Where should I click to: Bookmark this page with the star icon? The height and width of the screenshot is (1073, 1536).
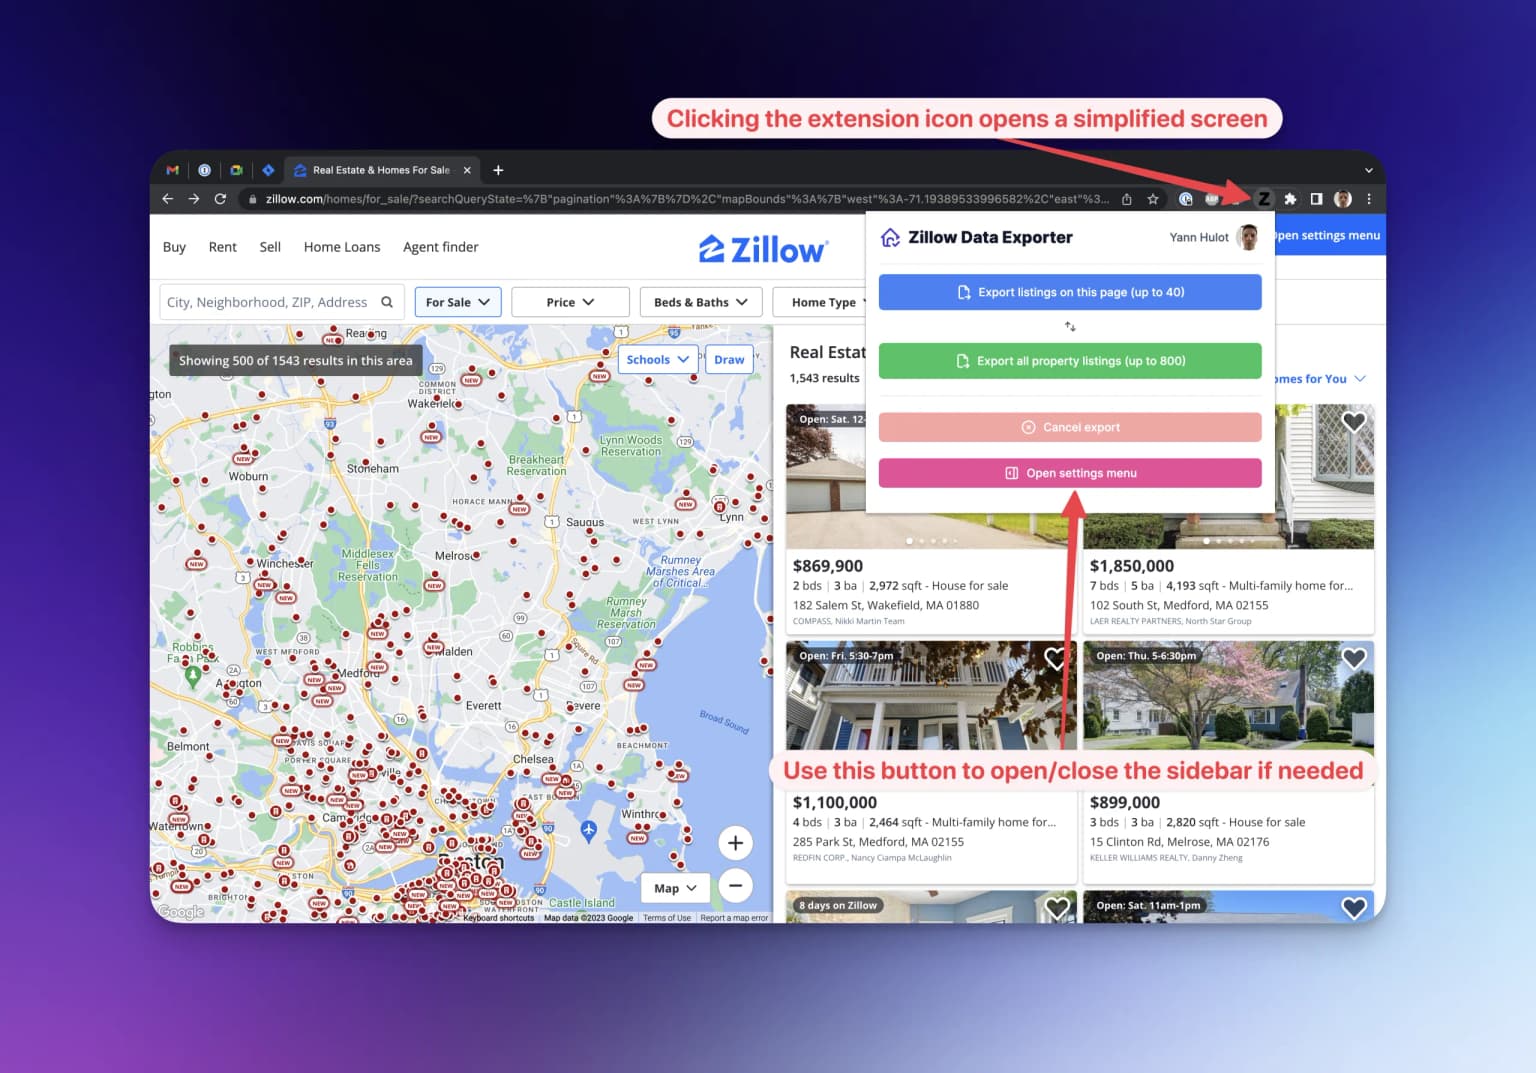click(x=1153, y=199)
